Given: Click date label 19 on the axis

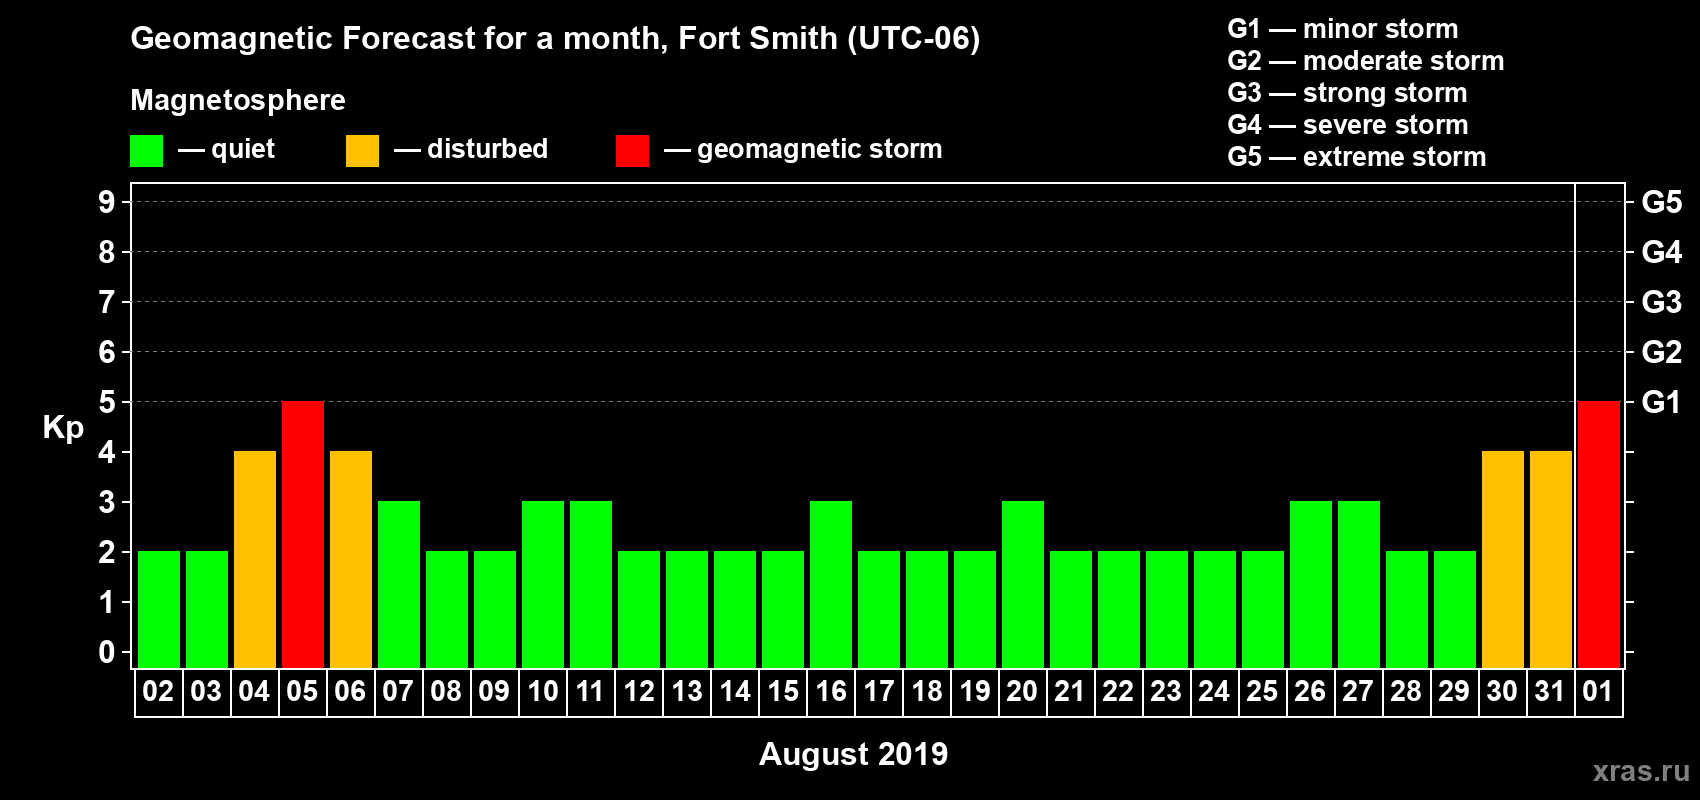Looking at the screenshot, I should [974, 691].
